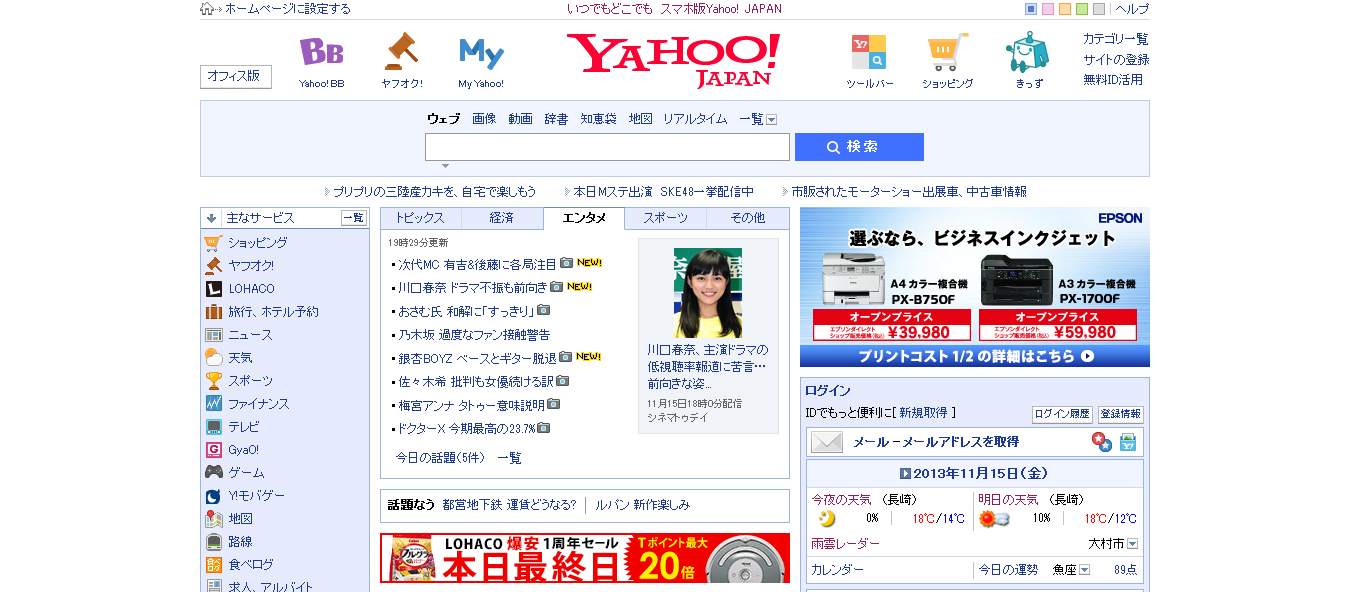
Task: Click the 一覧 button in 主なサービス header
Action: click(x=354, y=218)
